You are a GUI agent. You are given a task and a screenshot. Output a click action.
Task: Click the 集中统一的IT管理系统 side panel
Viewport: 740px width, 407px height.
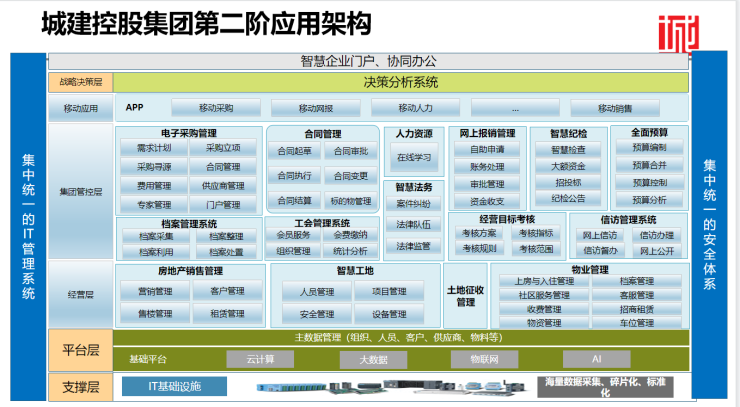click(x=28, y=226)
